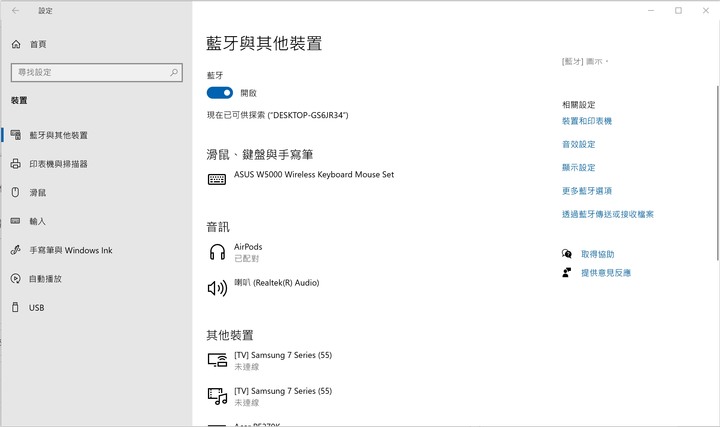The height and width of the screenshot is (427, 720).
Task: Click the 提供意見反應 feedback person icon
Action: click(567, 273)
